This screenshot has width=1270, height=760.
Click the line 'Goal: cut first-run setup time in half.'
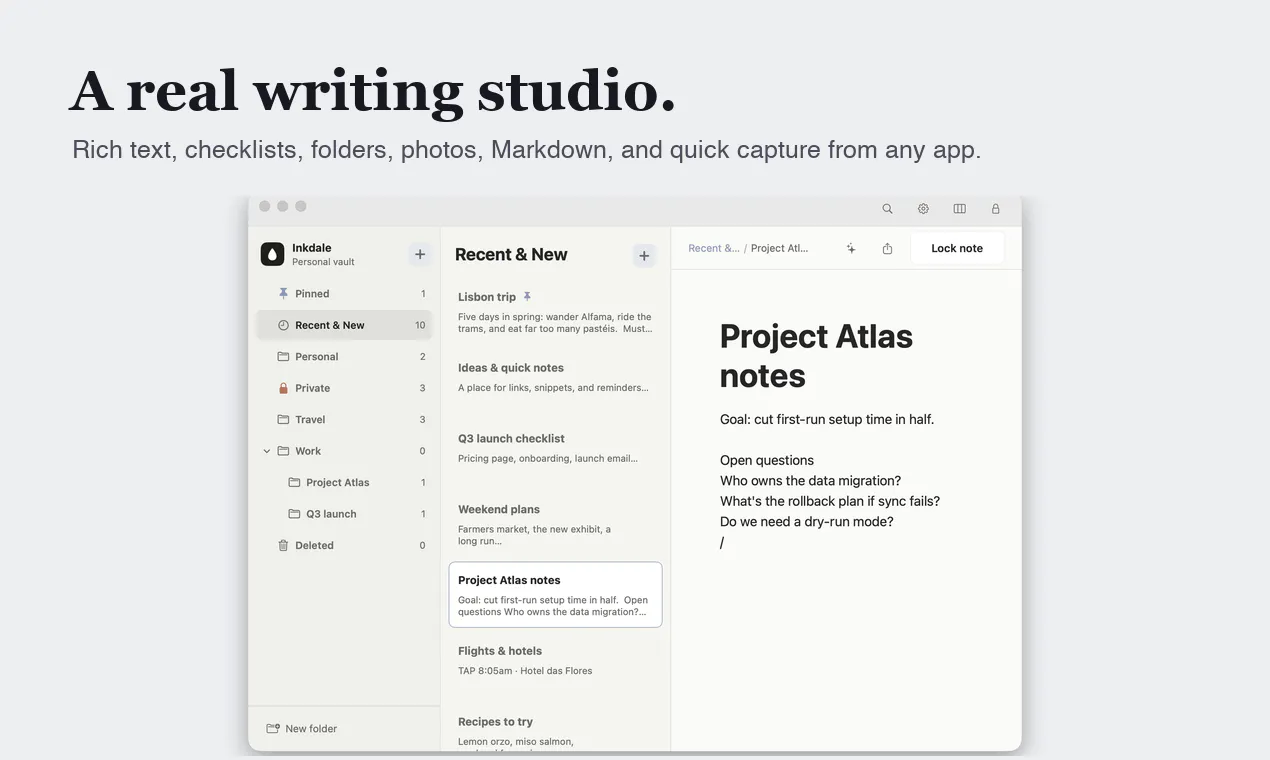point(827,420)
